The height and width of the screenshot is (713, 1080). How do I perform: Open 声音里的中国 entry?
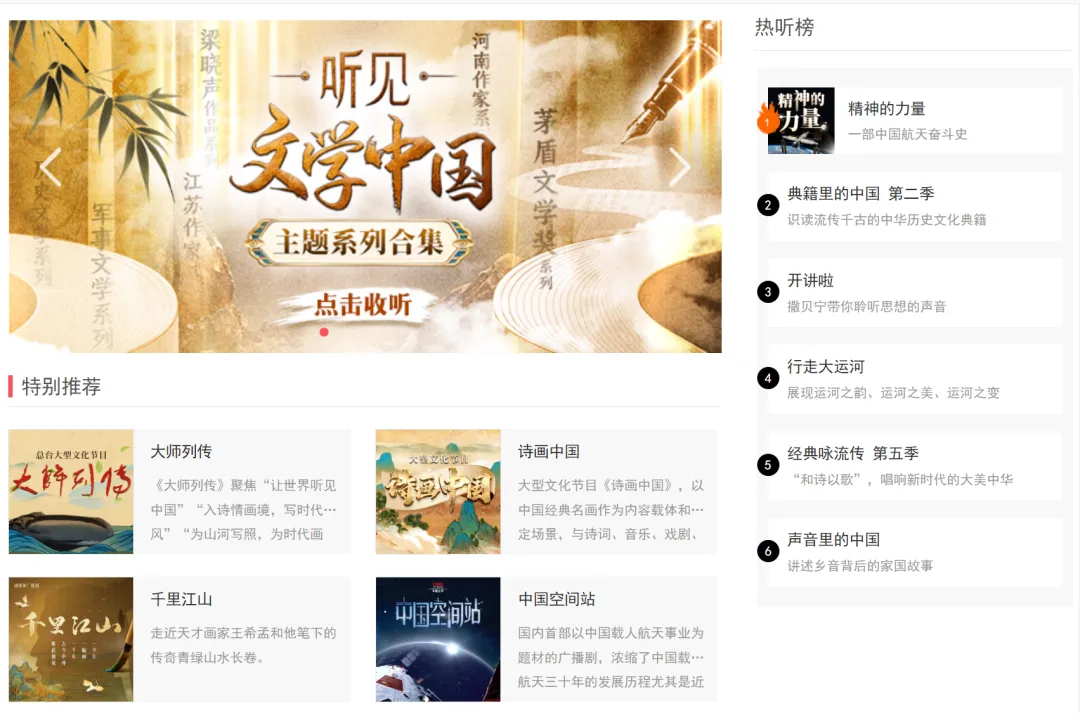tap(834, 539)
